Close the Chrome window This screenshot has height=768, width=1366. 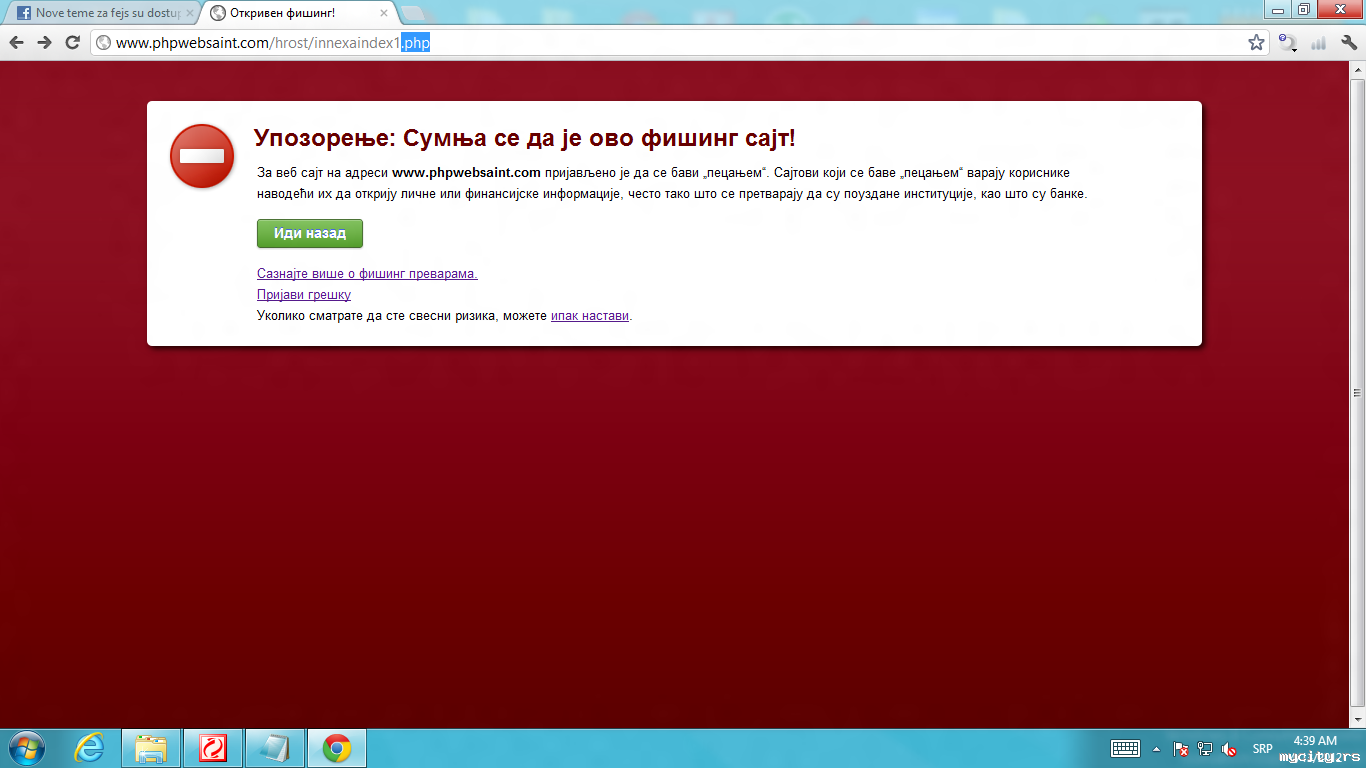click(x=1340, y=9)
